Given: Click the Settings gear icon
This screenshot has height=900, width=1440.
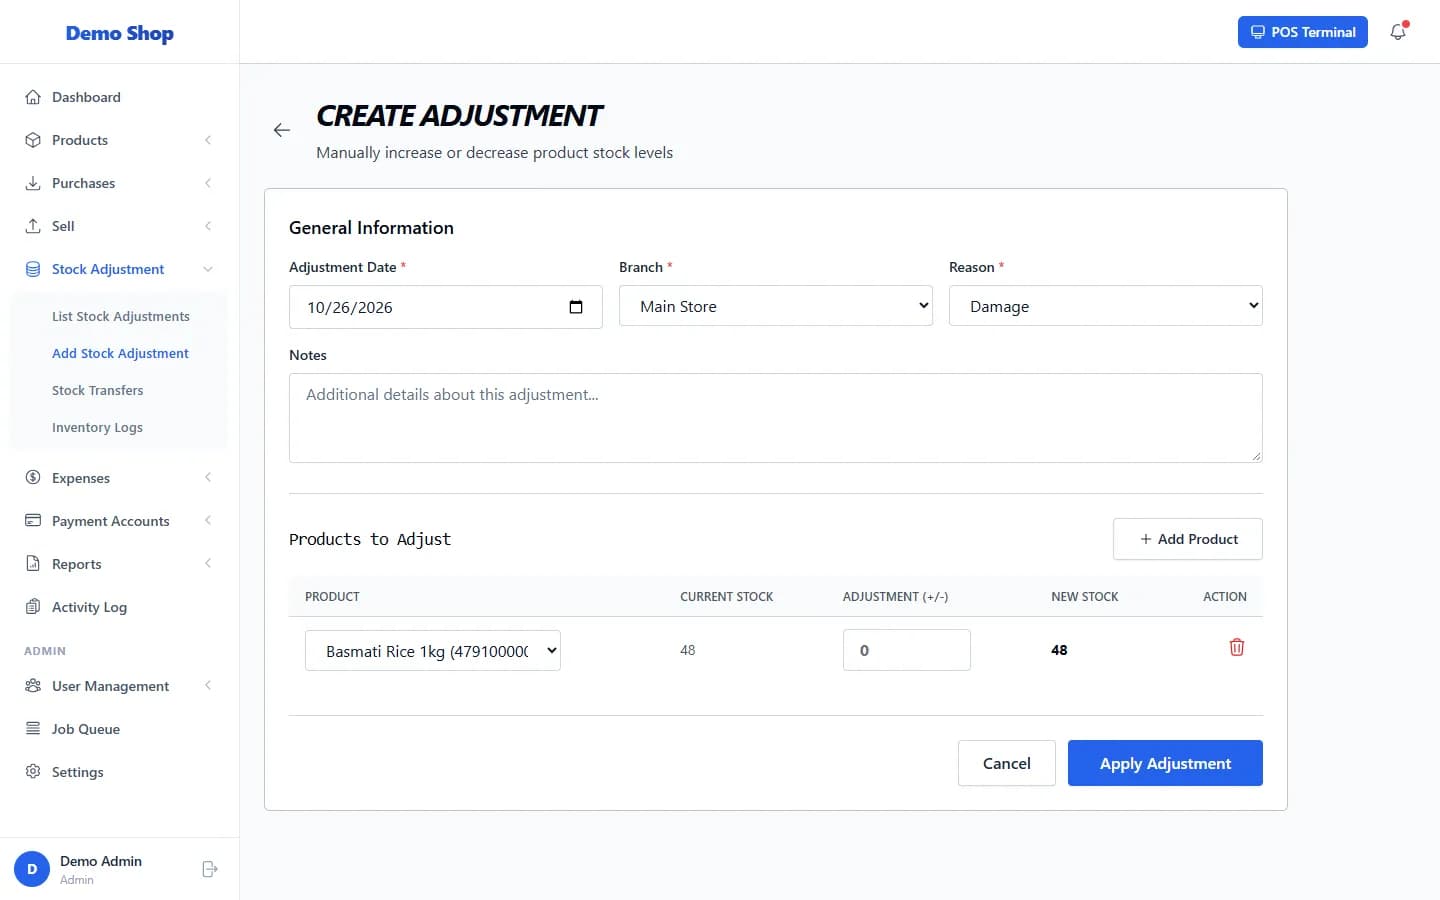Looking at the screenshot, I should (x=33, y=772).
